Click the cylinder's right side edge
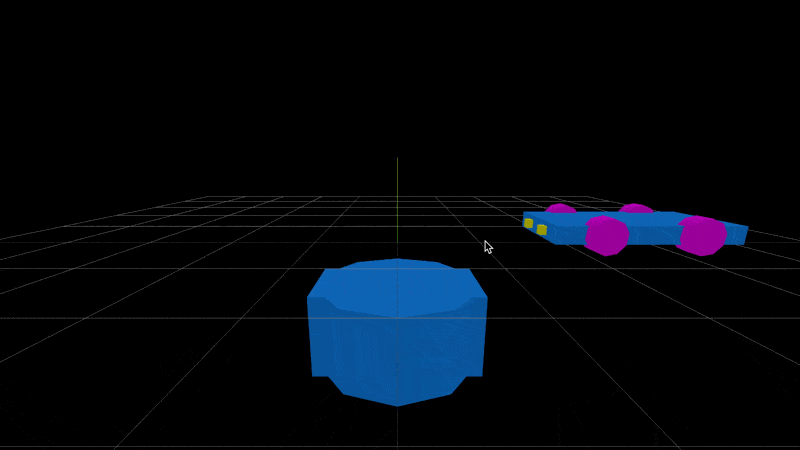Screen dimensions: 800x450 pos(485,335)
